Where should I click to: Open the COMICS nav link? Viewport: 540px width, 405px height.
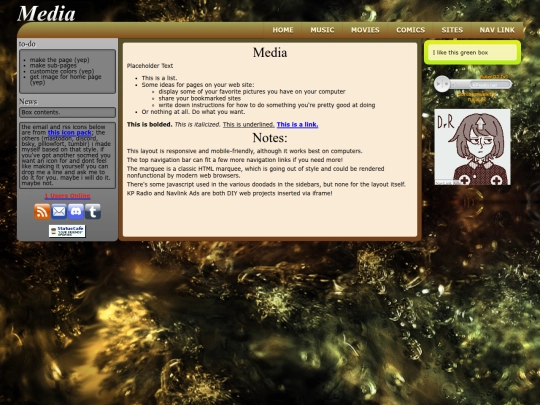tap(410, 30)
